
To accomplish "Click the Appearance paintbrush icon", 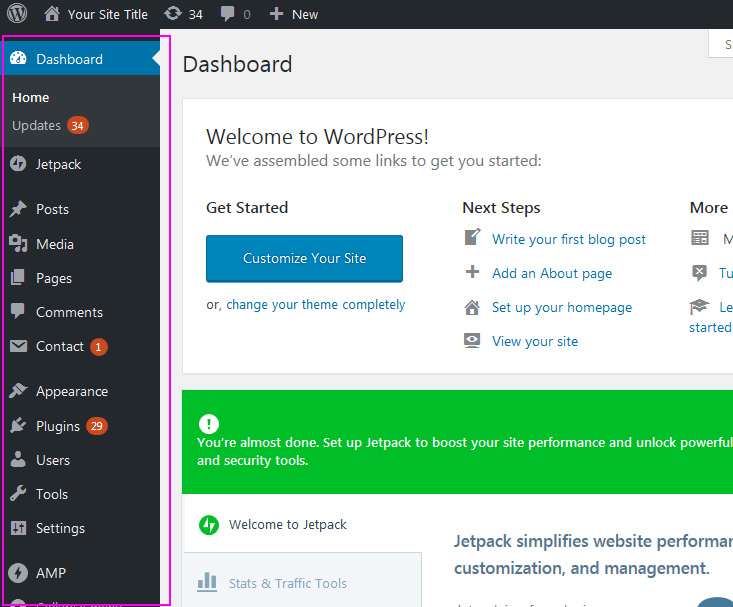I will [x=18, y=390].
